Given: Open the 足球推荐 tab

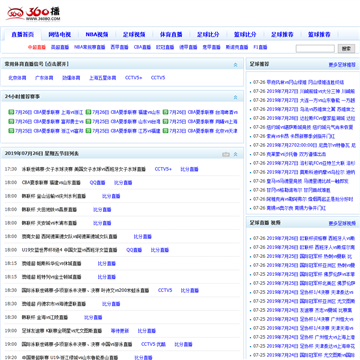Looking at the screenshot, I should click(282, 35).
